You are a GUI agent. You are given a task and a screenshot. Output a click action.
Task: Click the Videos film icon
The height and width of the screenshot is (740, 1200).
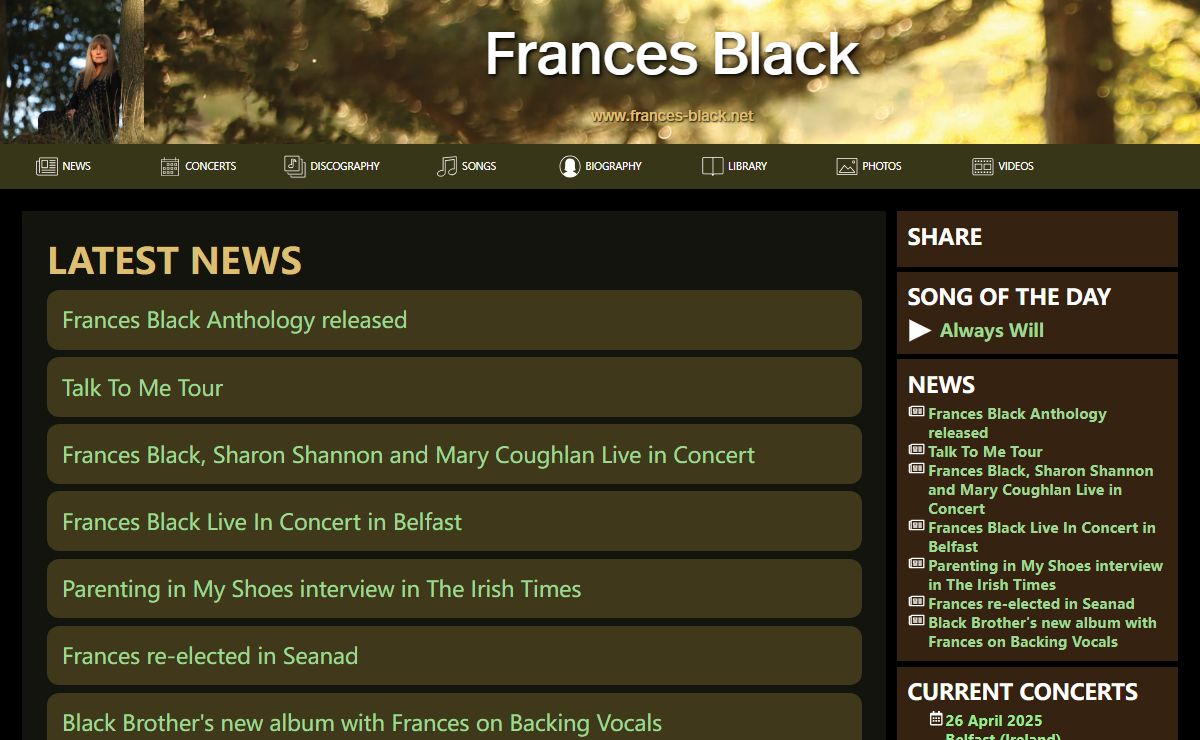pos(983,166)
